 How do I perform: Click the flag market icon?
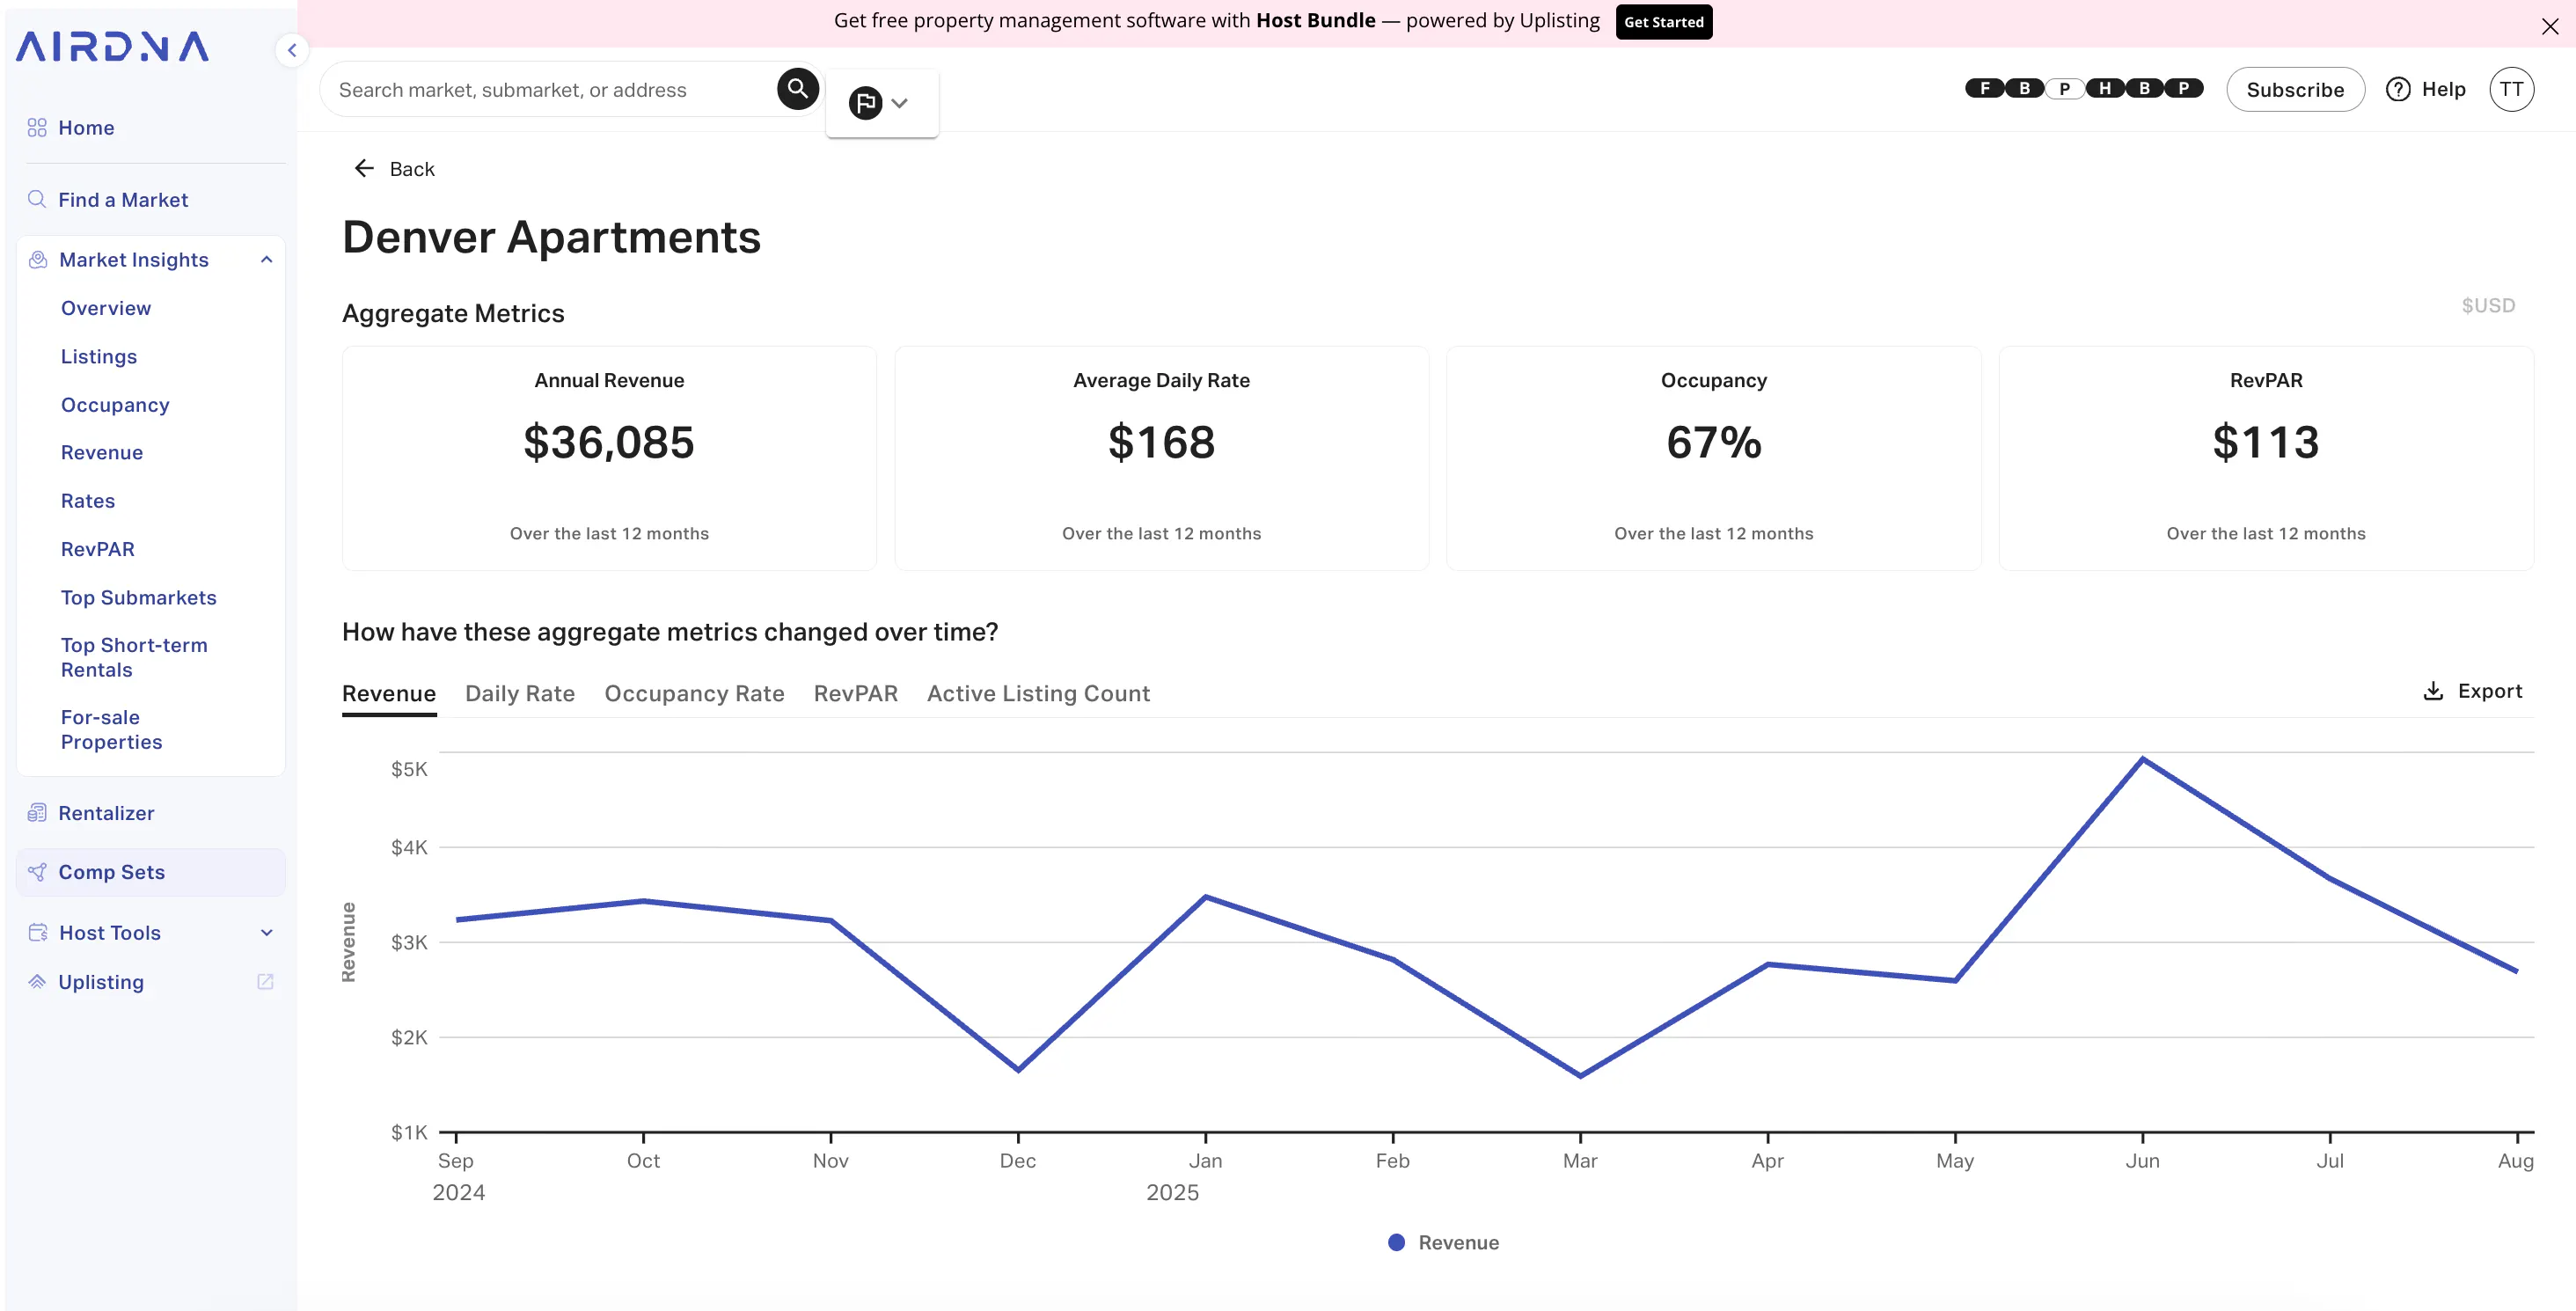pyautogui.click(x=865, y=103)
